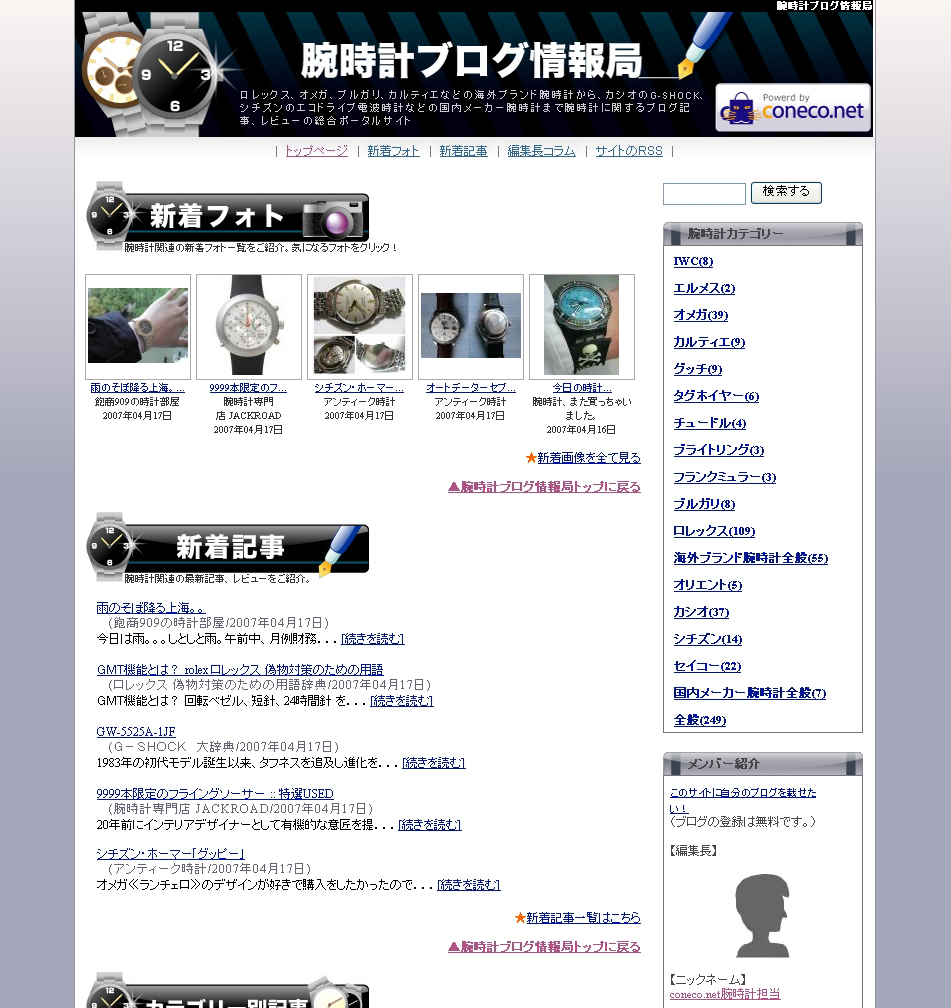Select the カルティエ(9) category
This screenshot has width=951, height=1008.
[x=709, y=342]
